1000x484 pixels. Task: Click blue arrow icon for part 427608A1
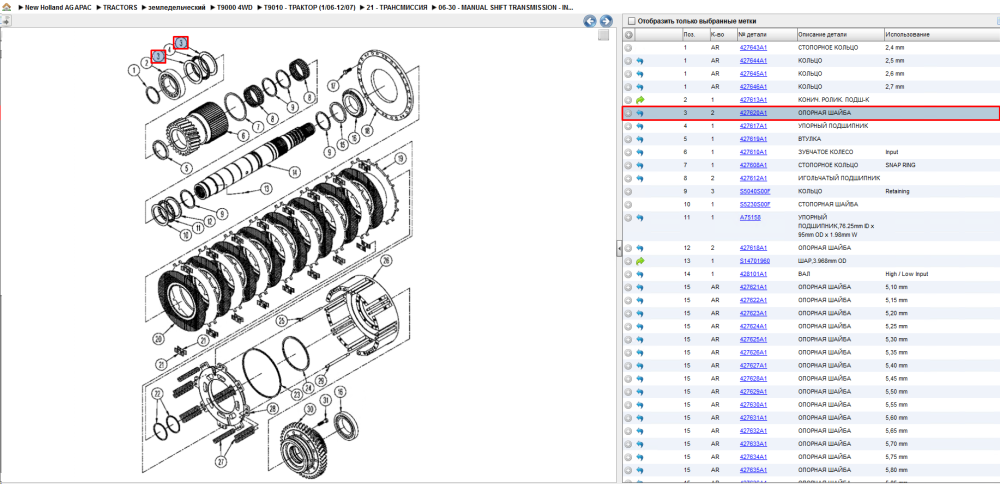point(640,165)
